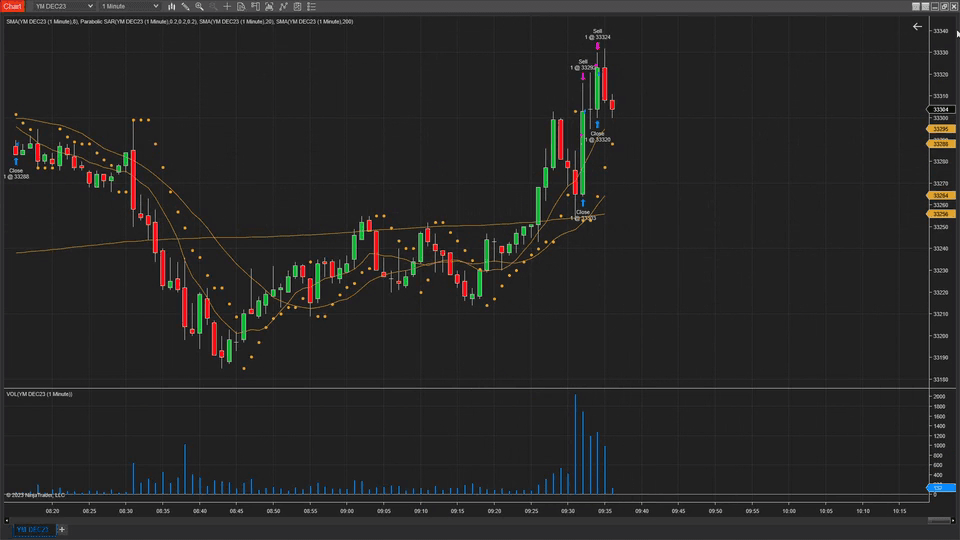Click the scroll left arrow of horizontal scrollbar
Viewport: 960px width, 540px height.
pyautogui.click(x=7, y=520)
